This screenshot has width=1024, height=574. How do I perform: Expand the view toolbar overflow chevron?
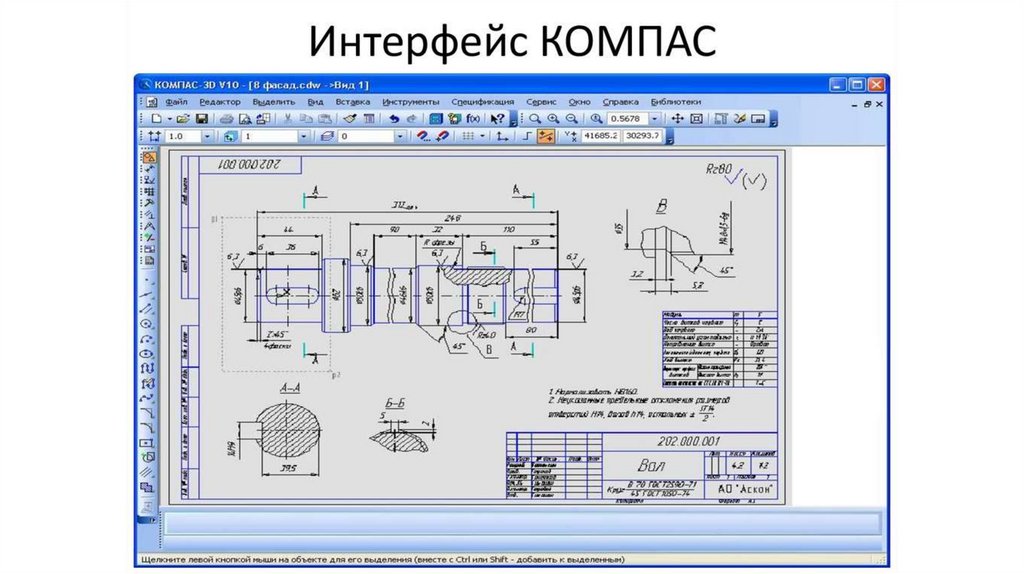774,120
